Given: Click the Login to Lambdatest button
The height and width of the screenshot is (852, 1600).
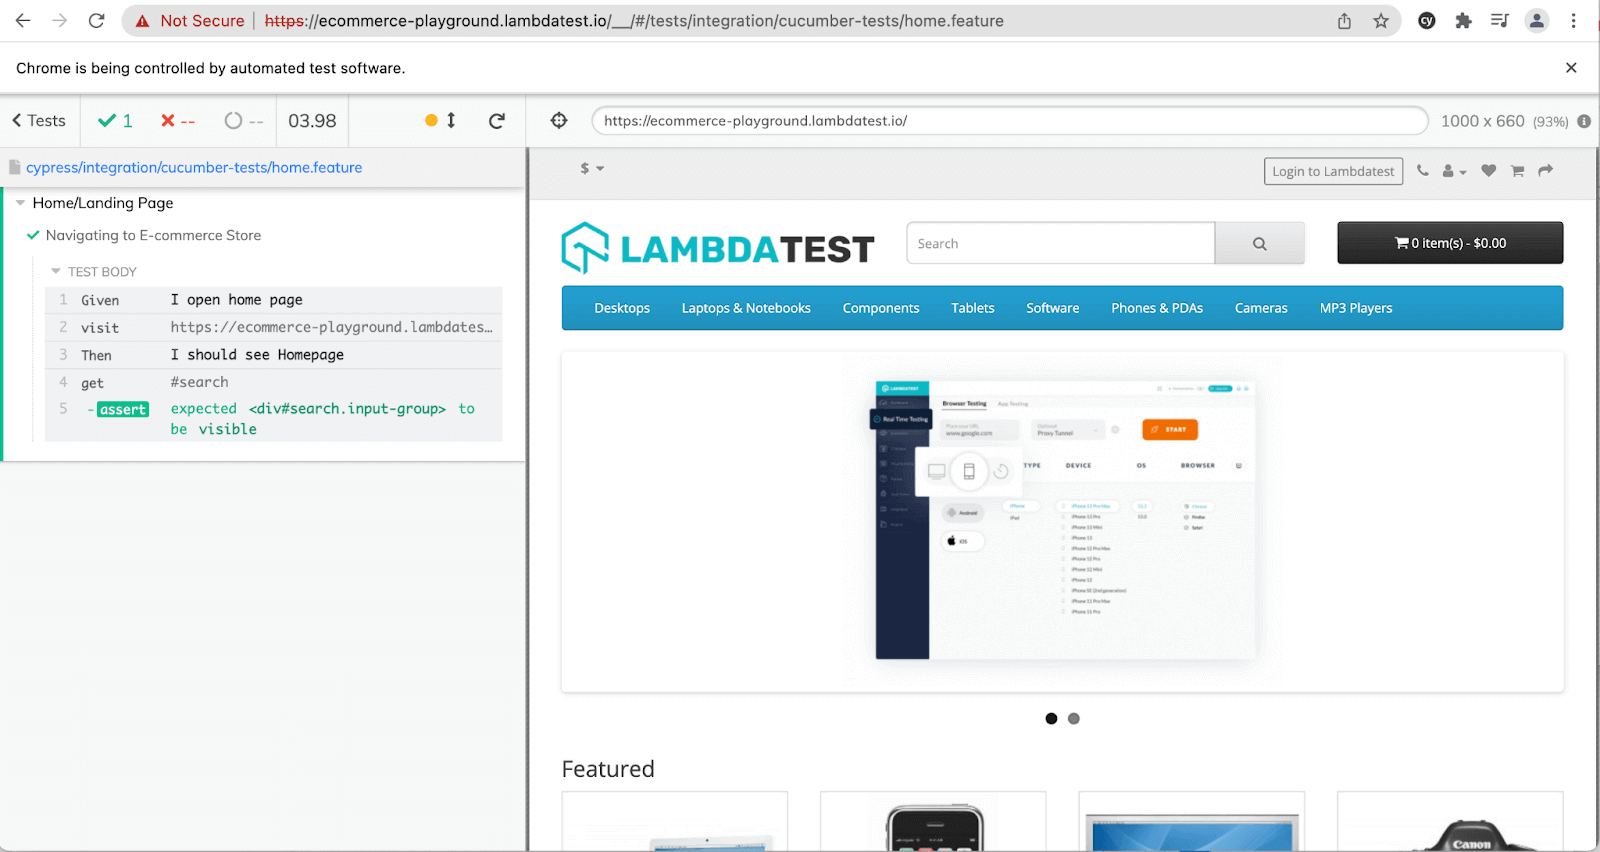Looking at the screenshot, I should tap(1332, 171).
